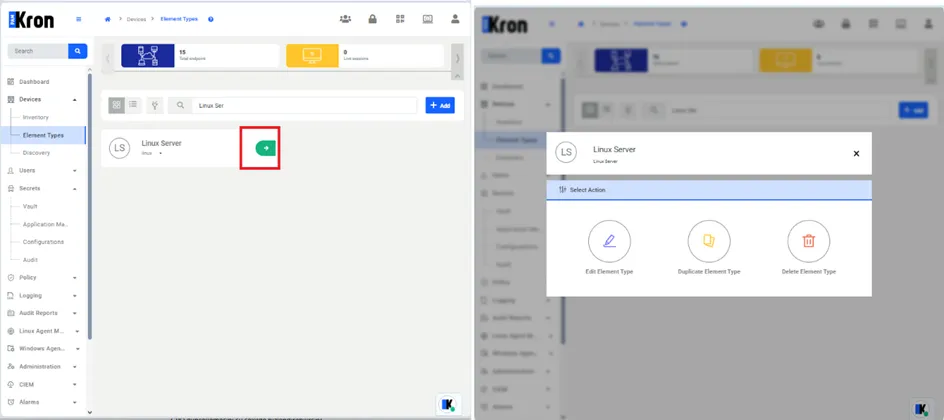Open the Kron chat widget icon, left panel bottom
Image resolution: width=944 pixels, height=420 pixels.
[448, 404]
